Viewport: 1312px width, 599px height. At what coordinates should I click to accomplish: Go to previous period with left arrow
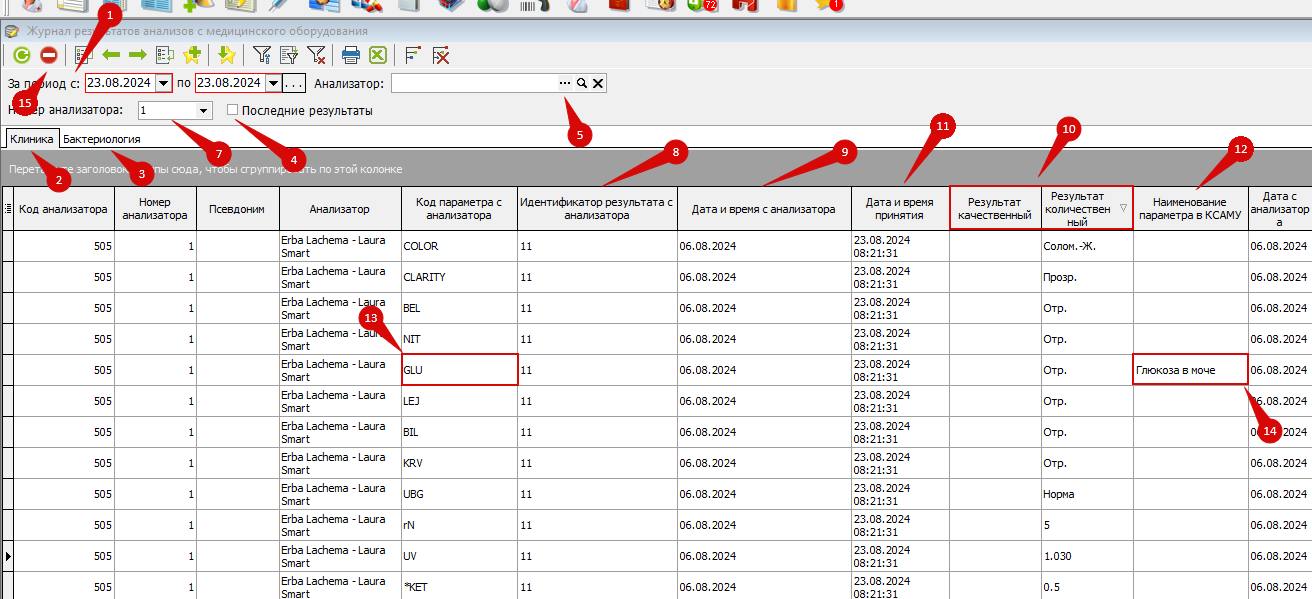click(x=112, y=56)
